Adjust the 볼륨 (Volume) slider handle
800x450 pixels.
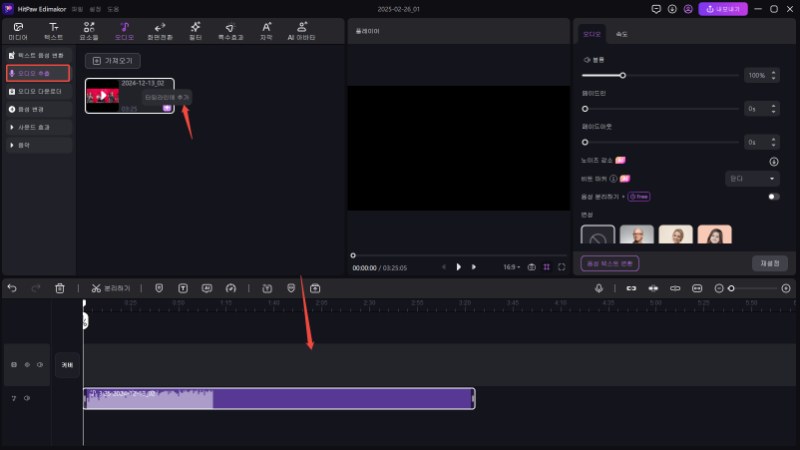click(623, 75)
